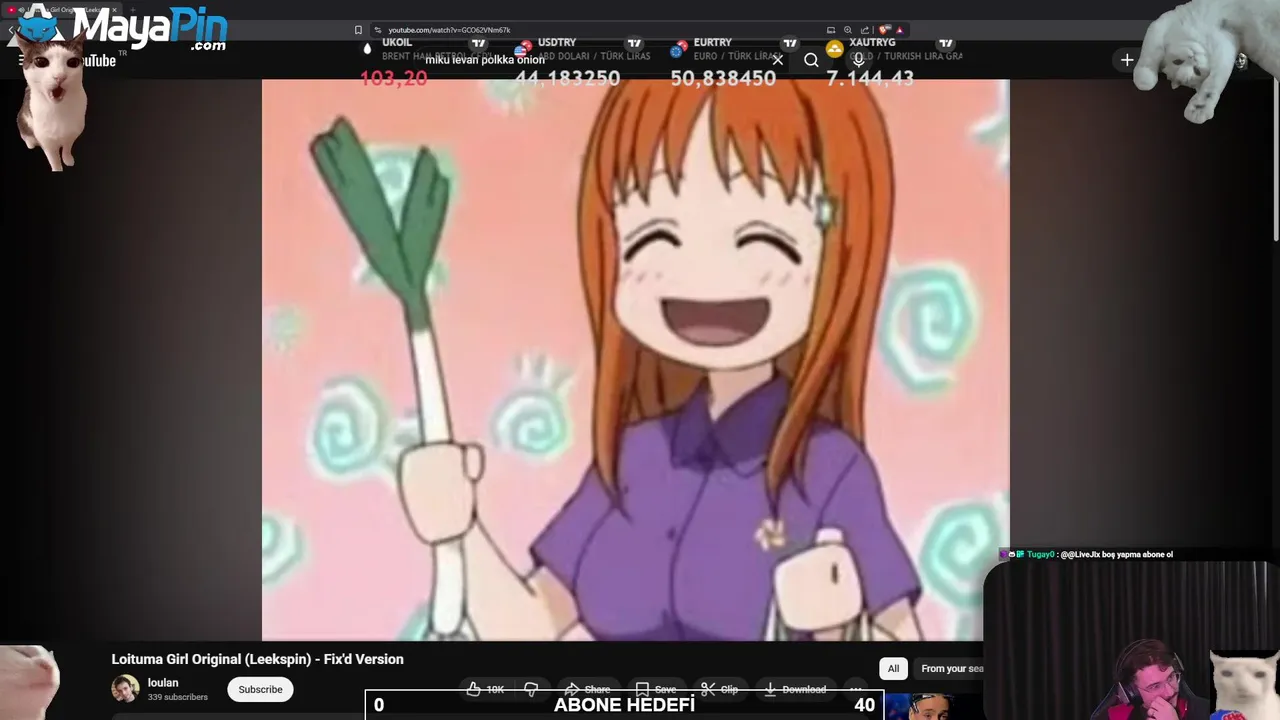Start voice search with the microphone icon
The image size is (1280, 720).
click(x=858, y=60)
